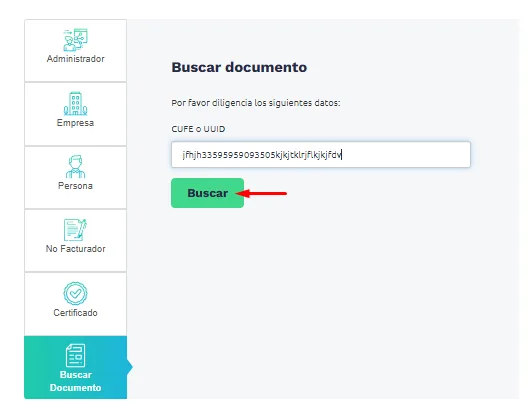Select the Buscar Documento page icon
This screenshot has height=418, width=529.
point(75,355)
